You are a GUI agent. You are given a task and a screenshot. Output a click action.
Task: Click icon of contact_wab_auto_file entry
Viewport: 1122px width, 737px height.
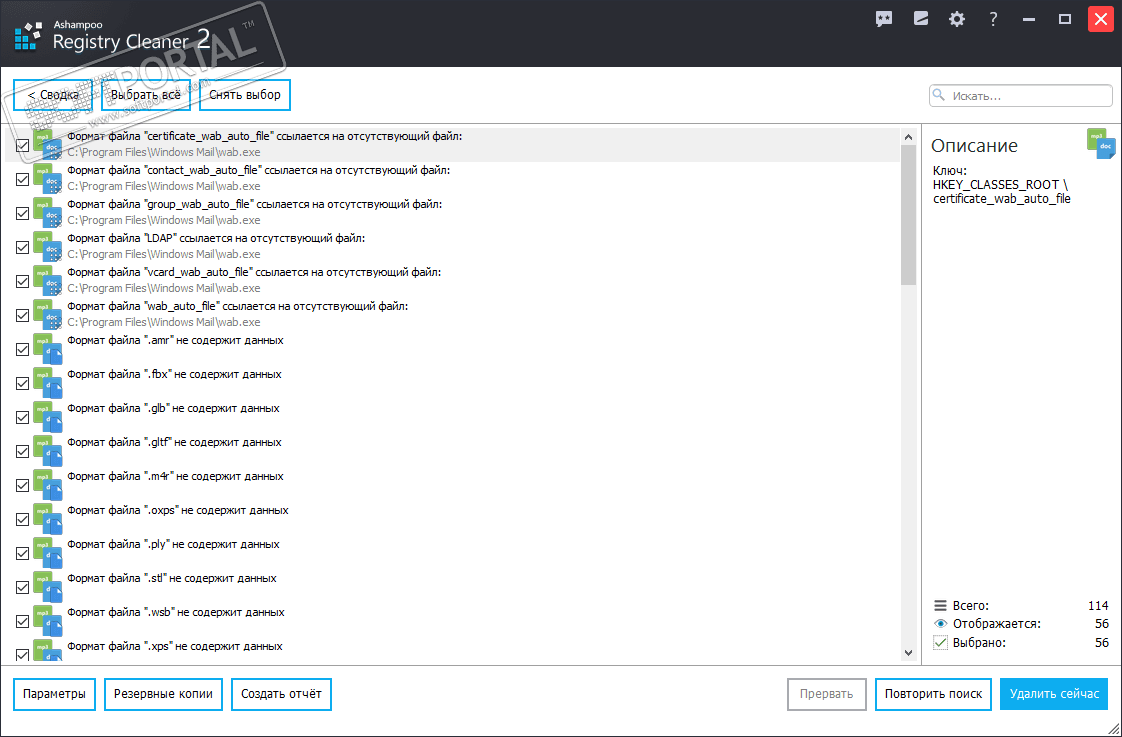48,179
